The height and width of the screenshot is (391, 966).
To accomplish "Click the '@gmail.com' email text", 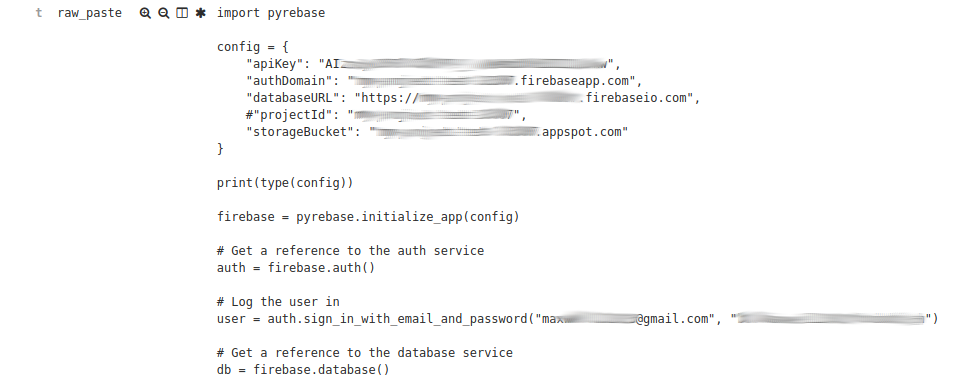I will tap(672, 319).
